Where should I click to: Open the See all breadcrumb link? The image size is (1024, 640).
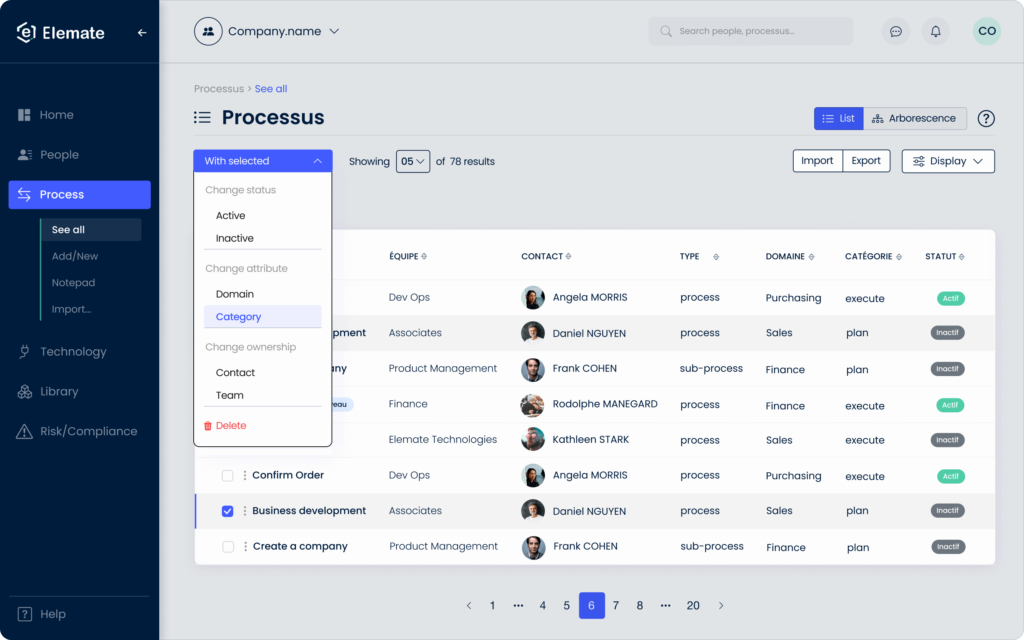[270, 88]
